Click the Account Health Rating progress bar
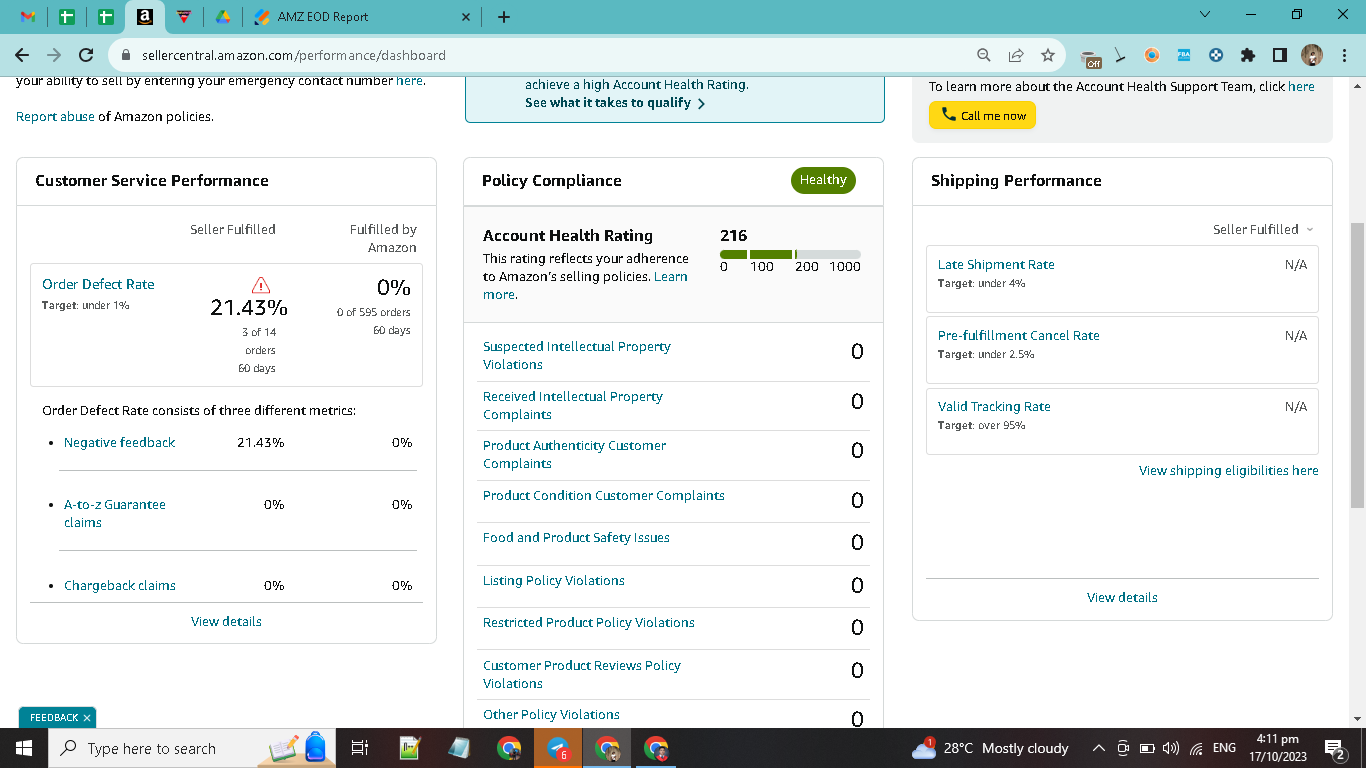 790,254
